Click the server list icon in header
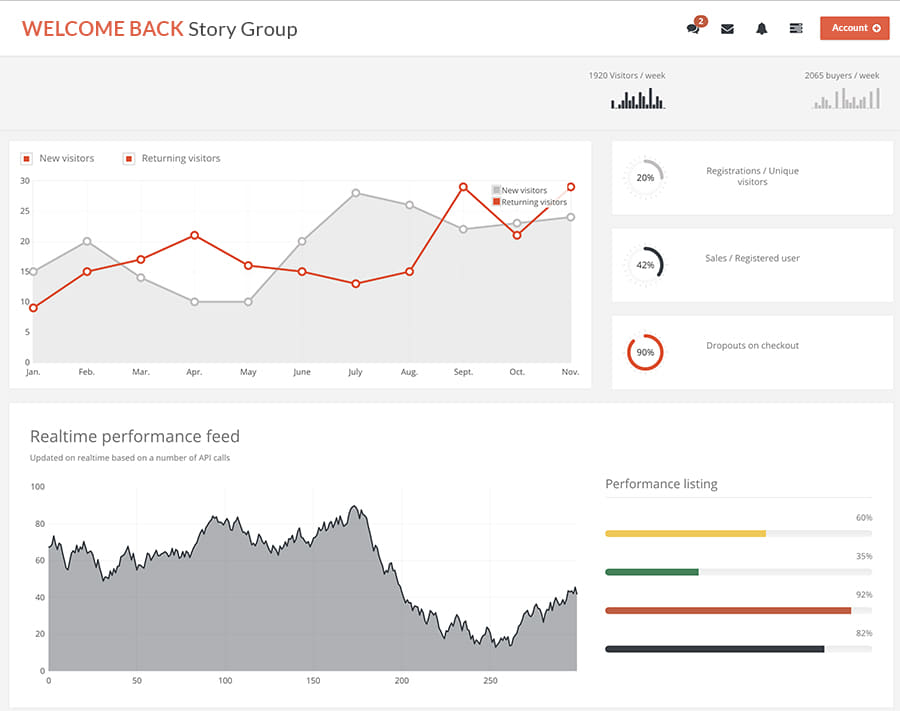 (x=796, y=28)
